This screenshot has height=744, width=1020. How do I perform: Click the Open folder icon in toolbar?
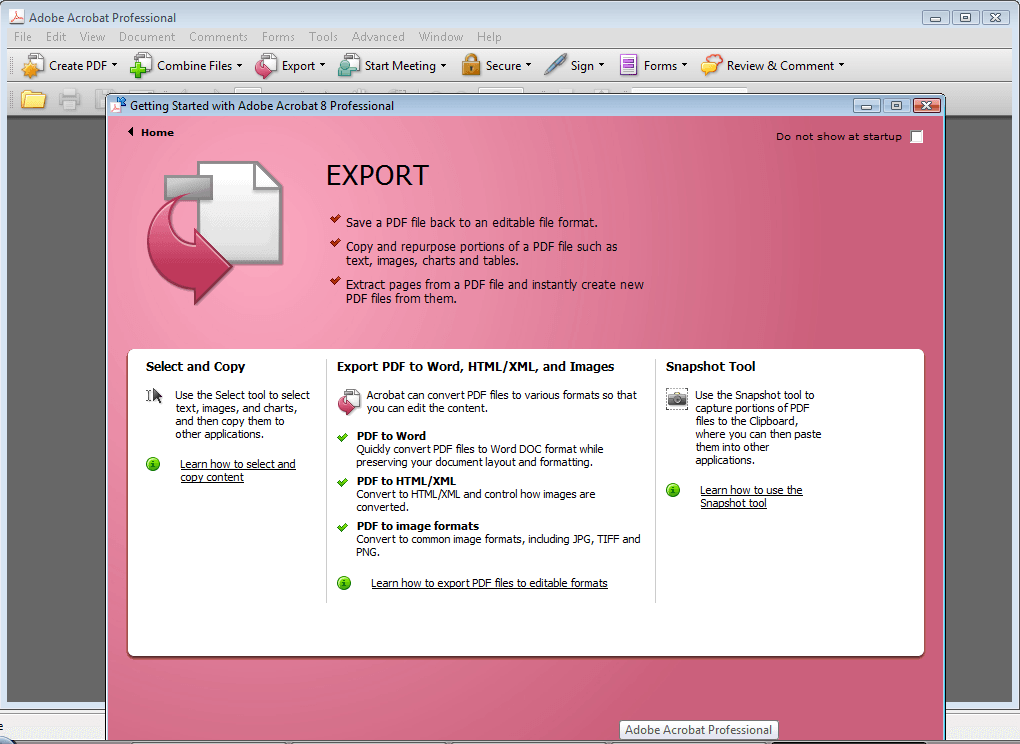pyautogui.click(x=33, y=100)
